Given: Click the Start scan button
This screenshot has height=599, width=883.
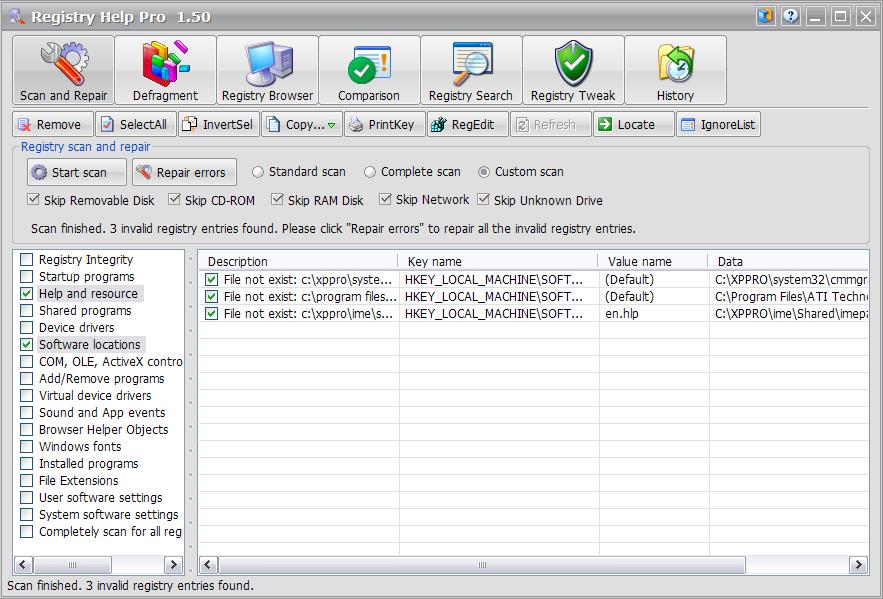Looking at the screenshot, I should [x=77, y=172].
